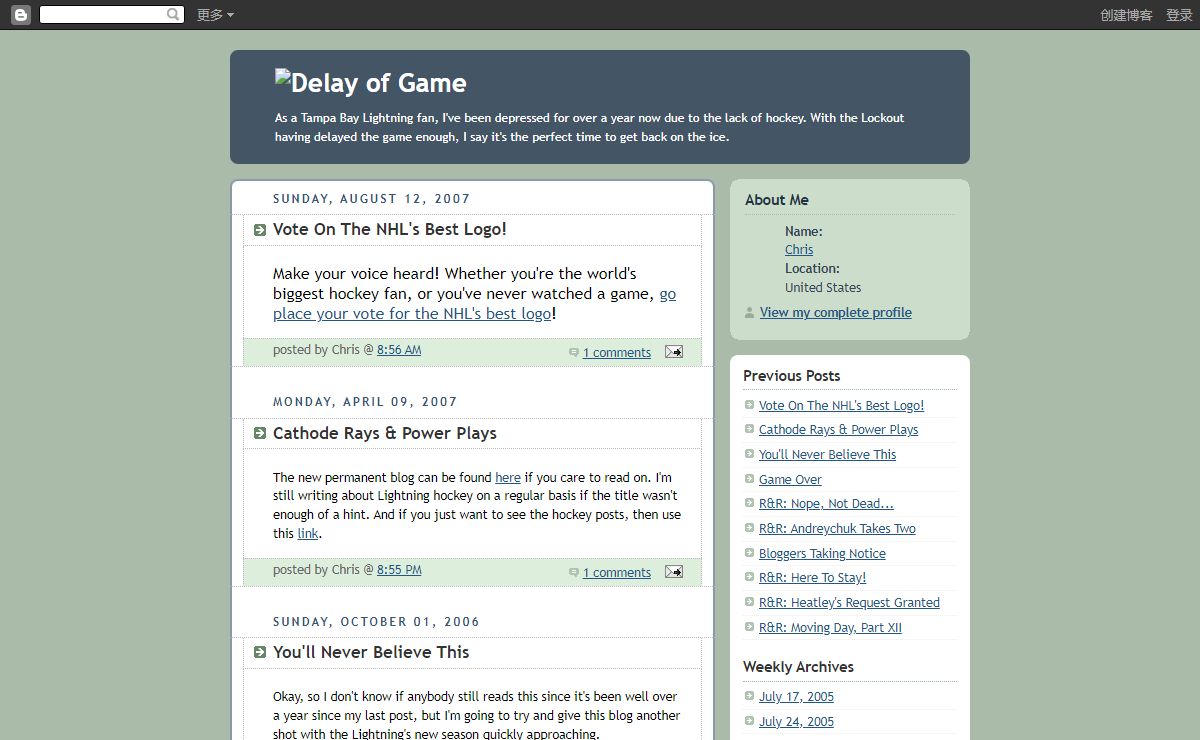The width and height of the screenshot is (1200, 740).
Task: Click the arrow icon beside Vote On The NHL's Best Logo title
Action: tap(260, 230)
